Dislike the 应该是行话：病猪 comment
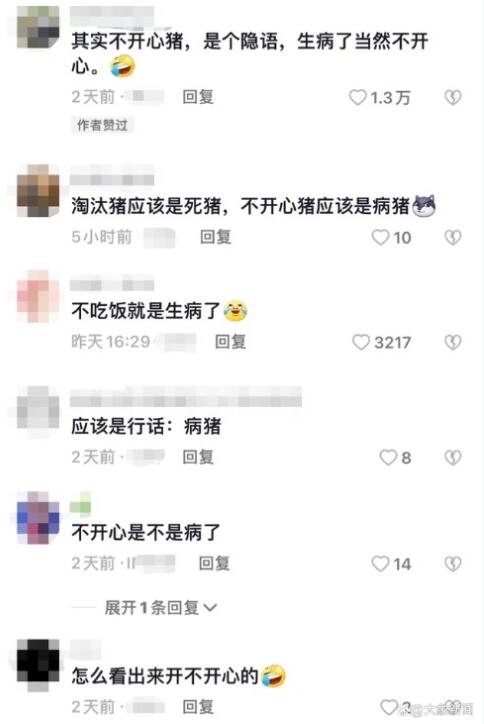This screenshot has width=484, height=724. coord(453,458)
